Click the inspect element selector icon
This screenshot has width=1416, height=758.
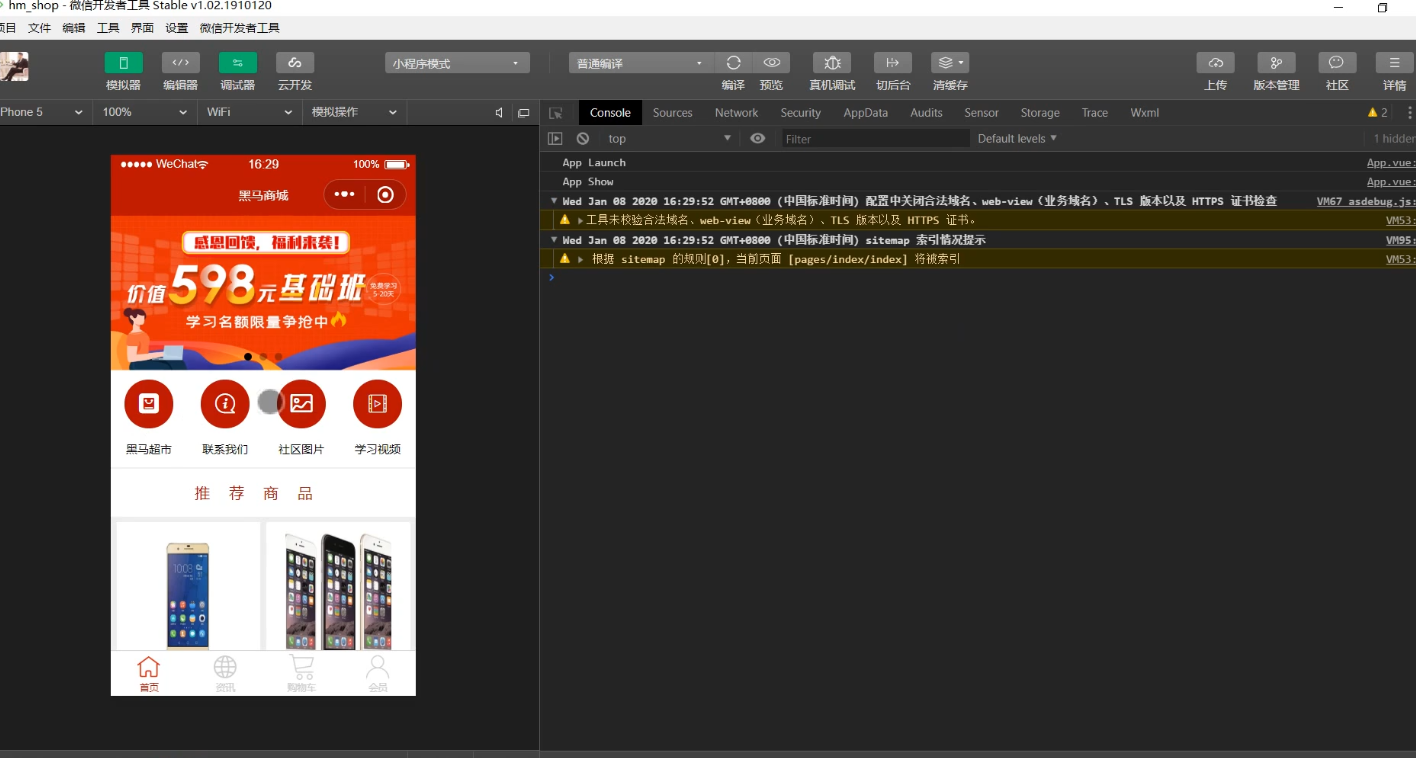pos(556,113)
